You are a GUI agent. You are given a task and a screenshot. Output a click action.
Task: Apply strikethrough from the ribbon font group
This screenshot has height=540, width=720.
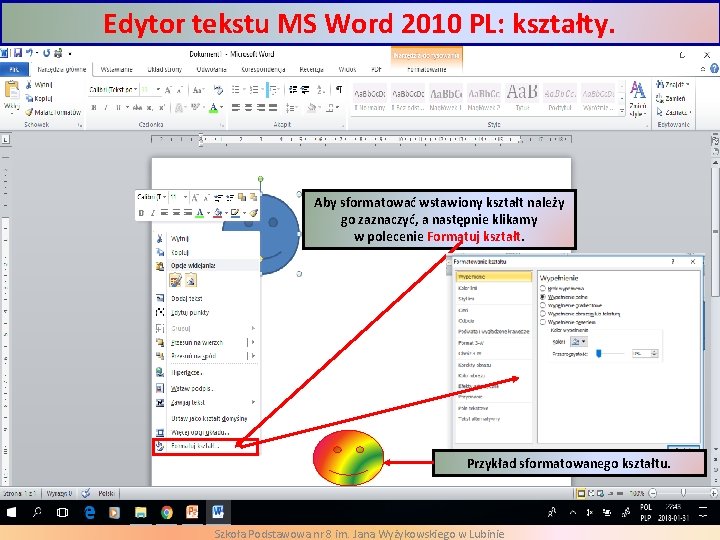pyautogui.click(x=137, y=107)
